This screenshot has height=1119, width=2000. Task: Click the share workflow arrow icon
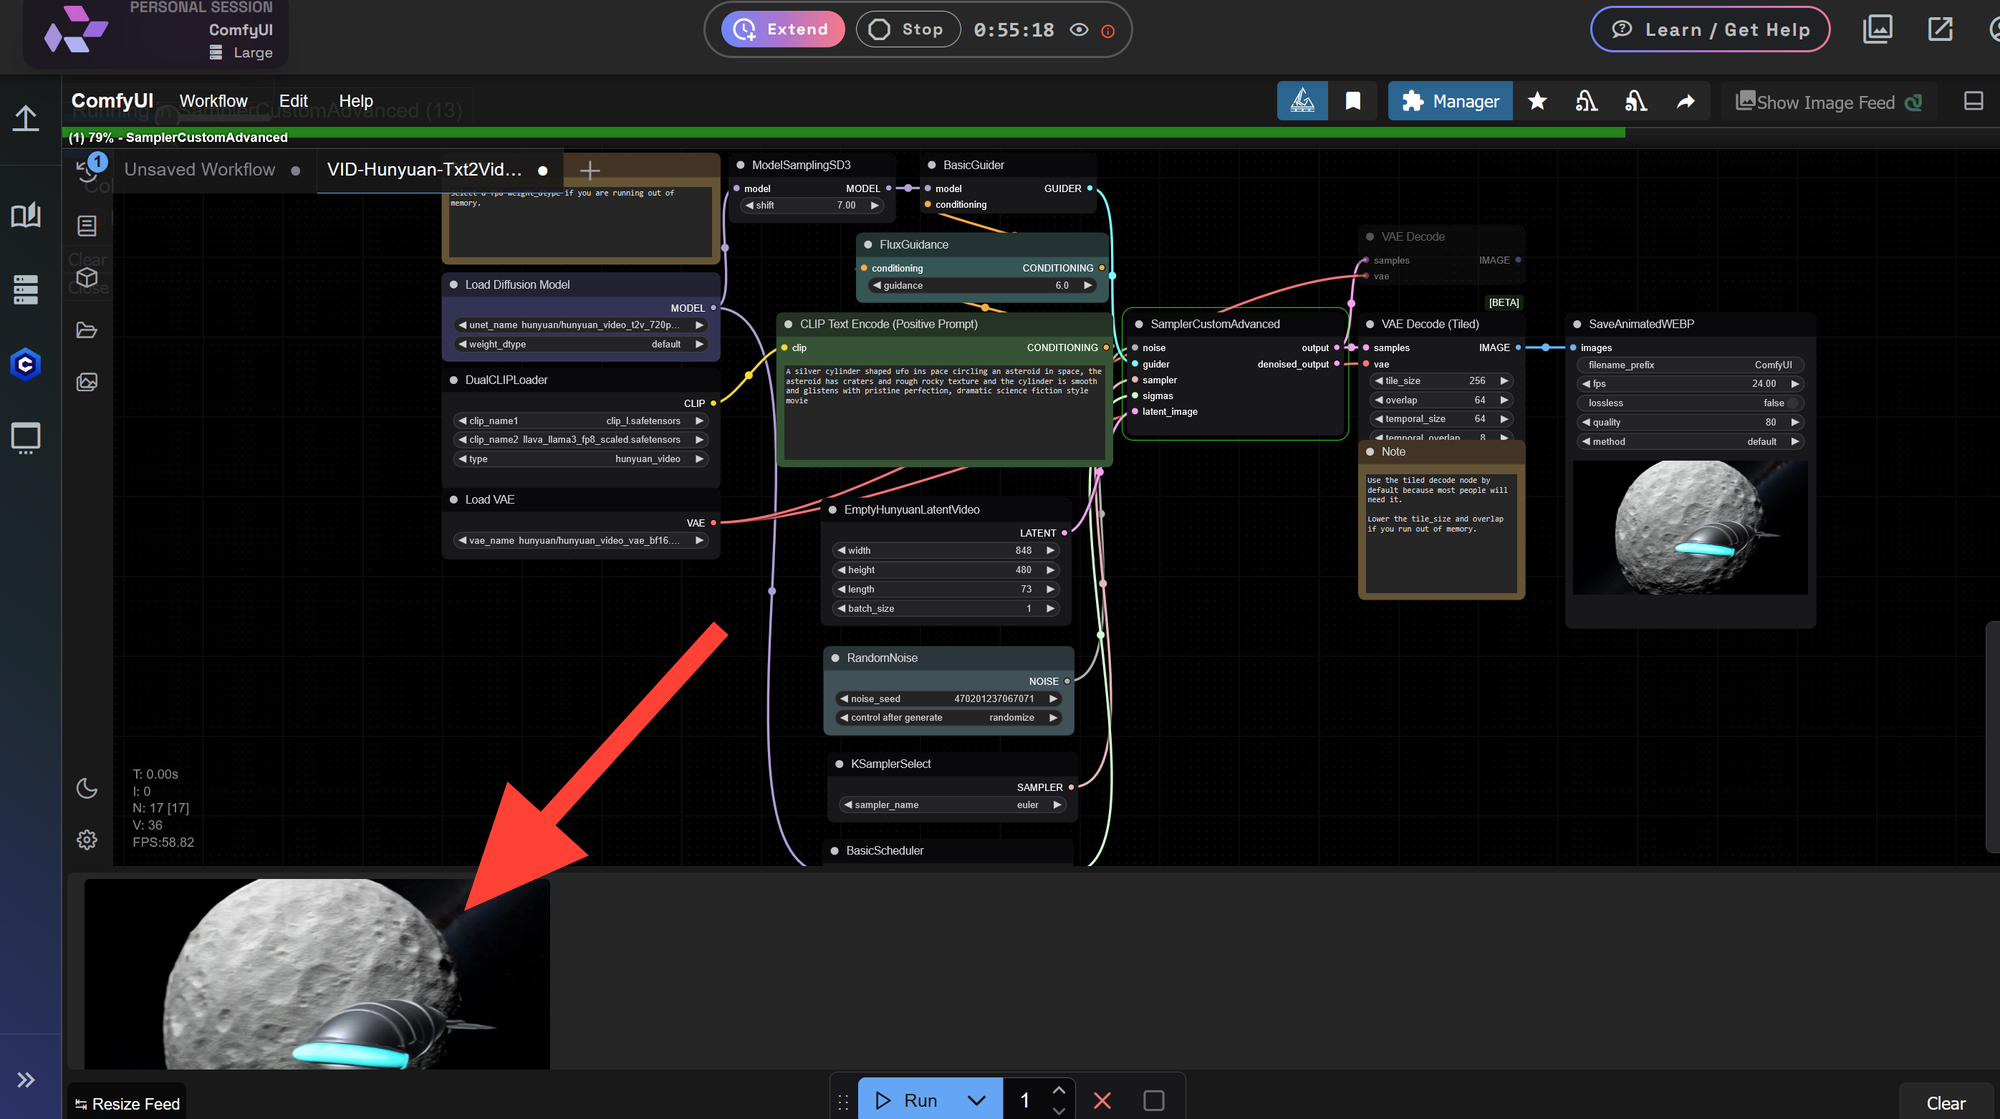pos(1686,101)
